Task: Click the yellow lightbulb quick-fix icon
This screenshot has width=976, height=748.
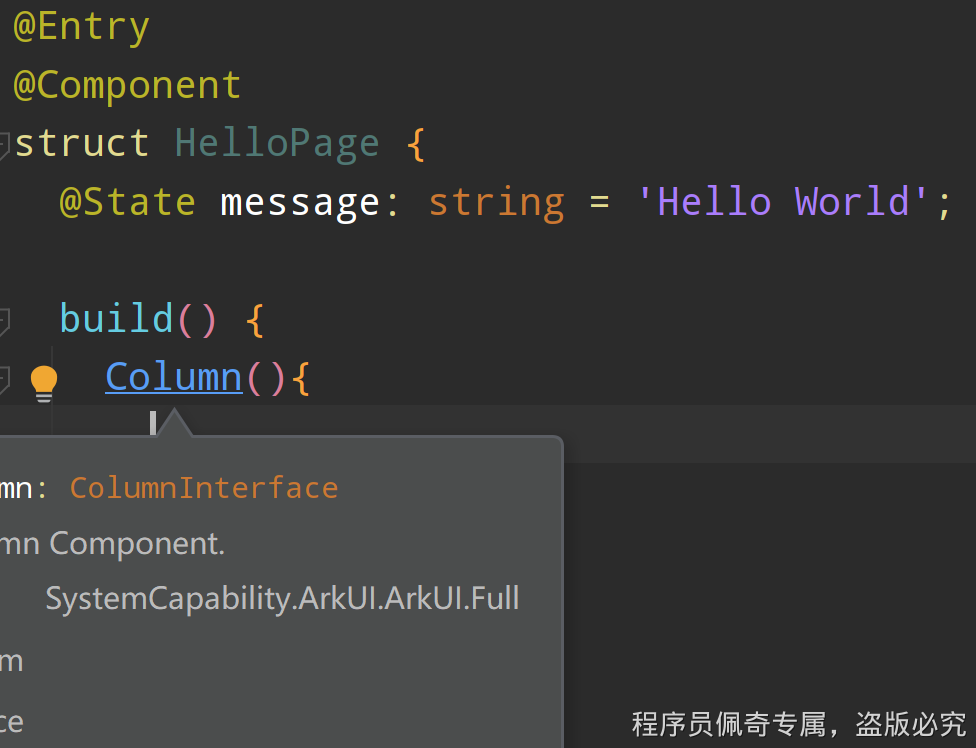Action: [x=43, y=382]
